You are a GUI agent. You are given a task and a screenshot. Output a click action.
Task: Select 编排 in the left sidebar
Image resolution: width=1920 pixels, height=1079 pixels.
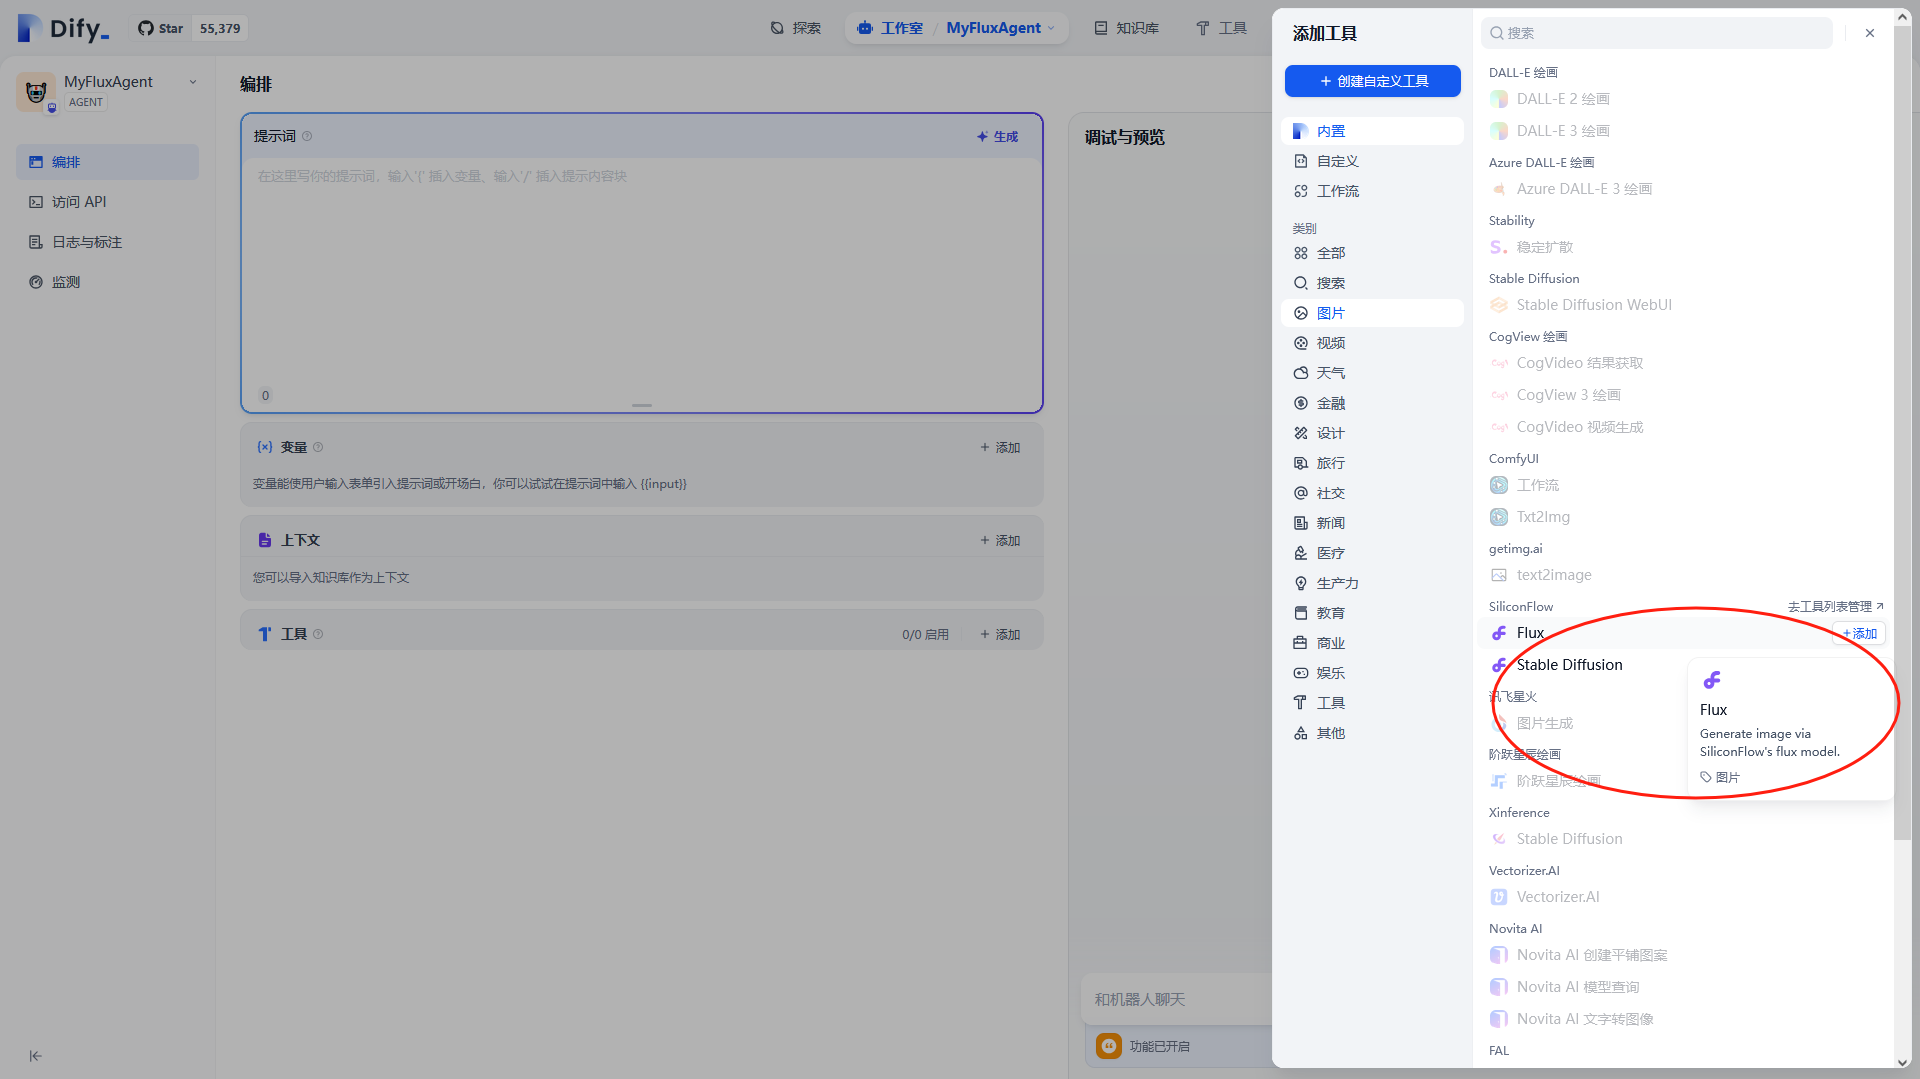(x=107, y=162)
